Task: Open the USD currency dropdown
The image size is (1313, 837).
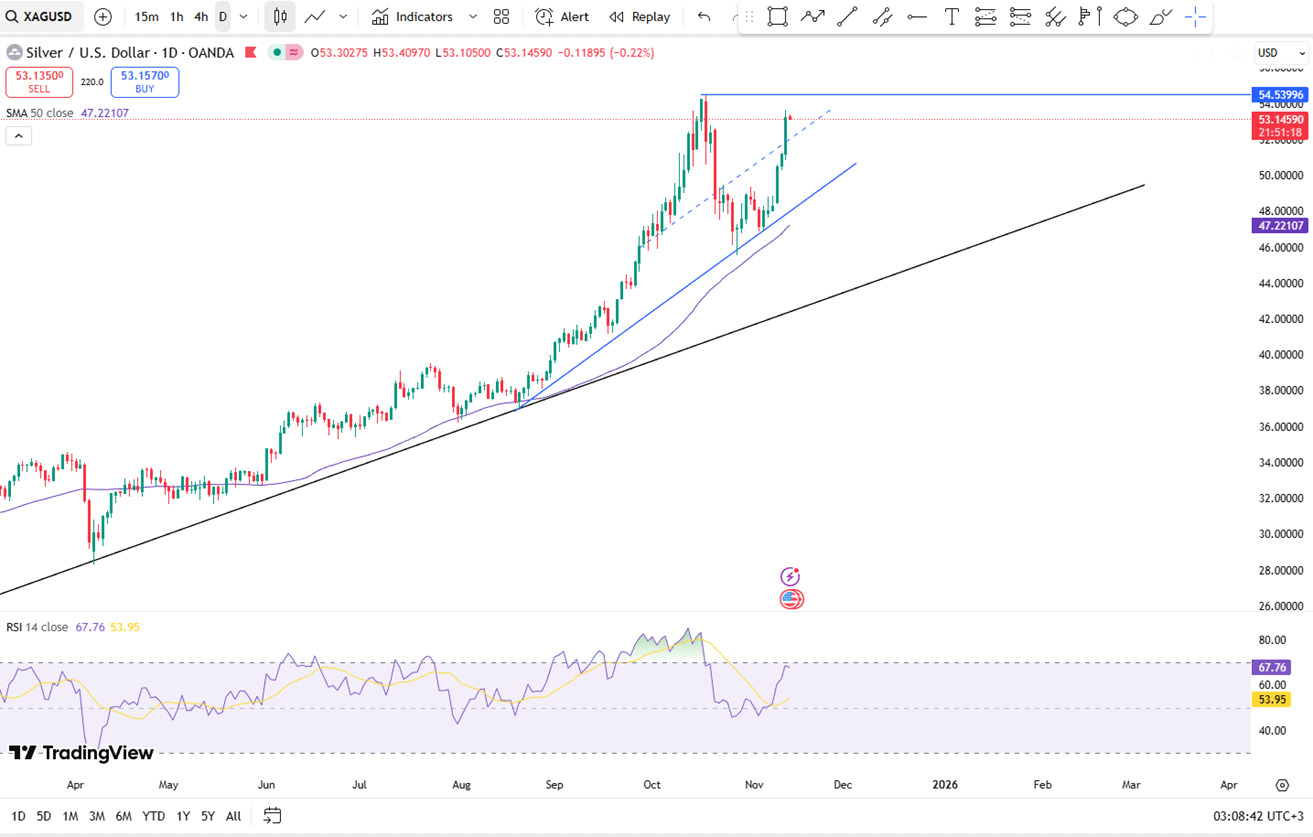Action: [x=1282, y=53]
